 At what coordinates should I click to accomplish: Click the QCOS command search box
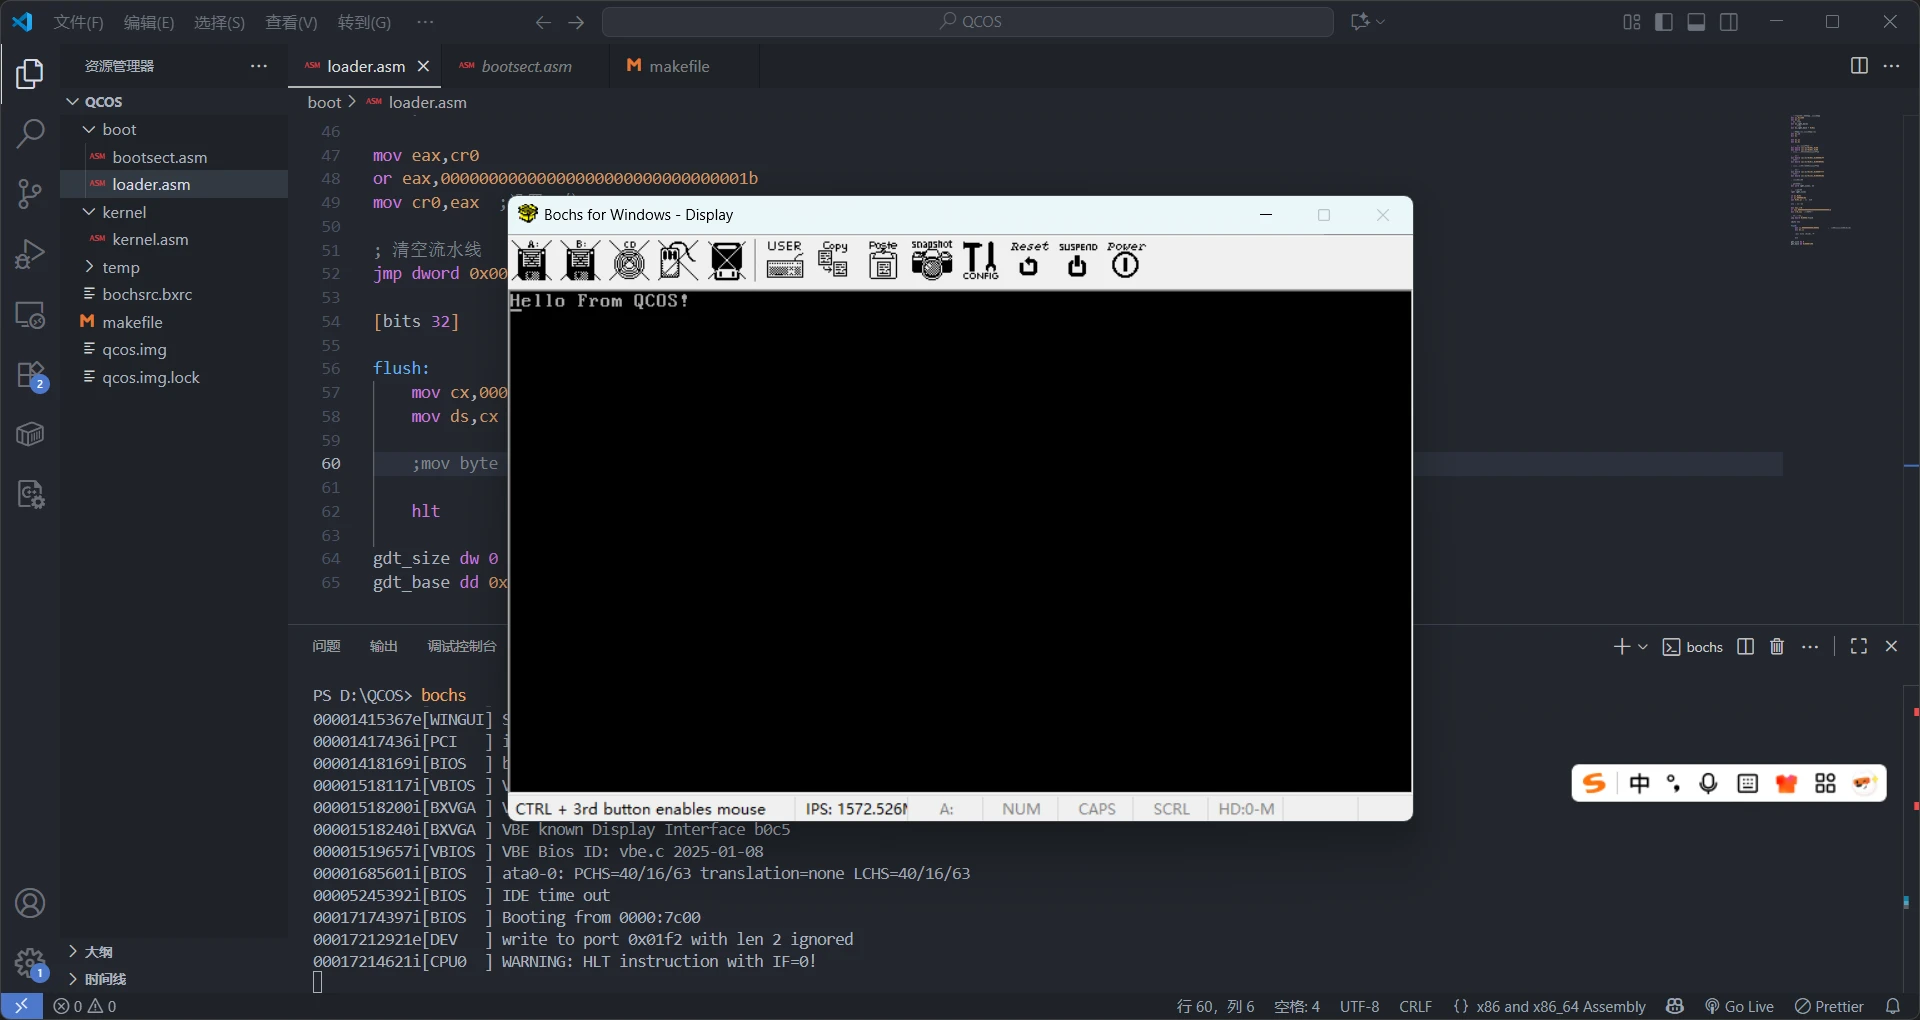pyautogui.click(x=967, y=22)
